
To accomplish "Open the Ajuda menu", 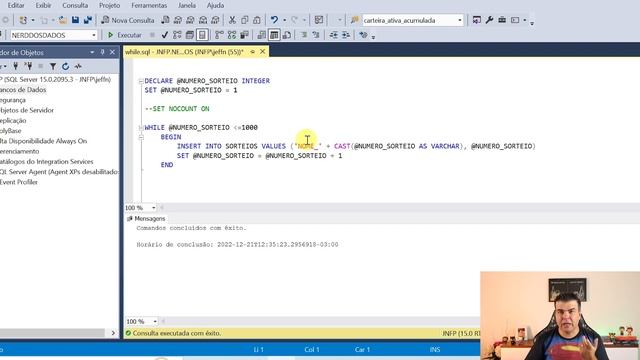I will point(215,5).
